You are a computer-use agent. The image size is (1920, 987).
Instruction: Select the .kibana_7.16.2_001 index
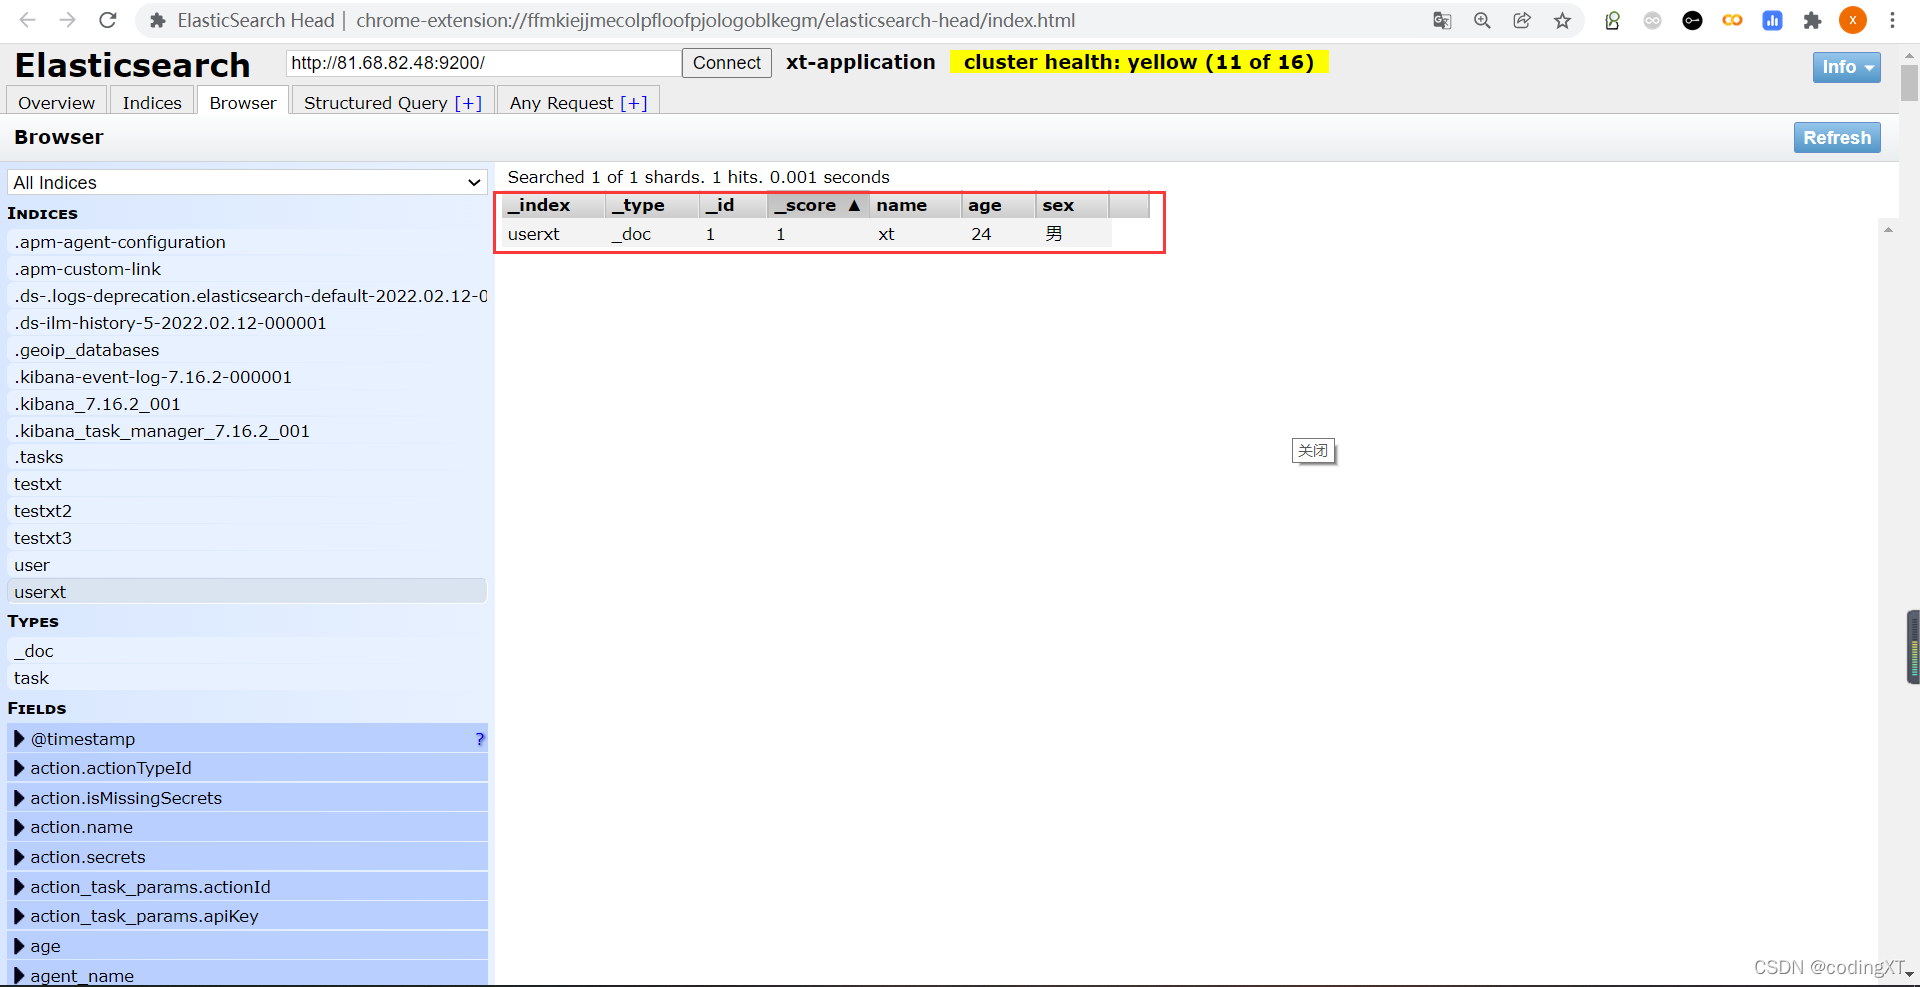coord(247,404)
